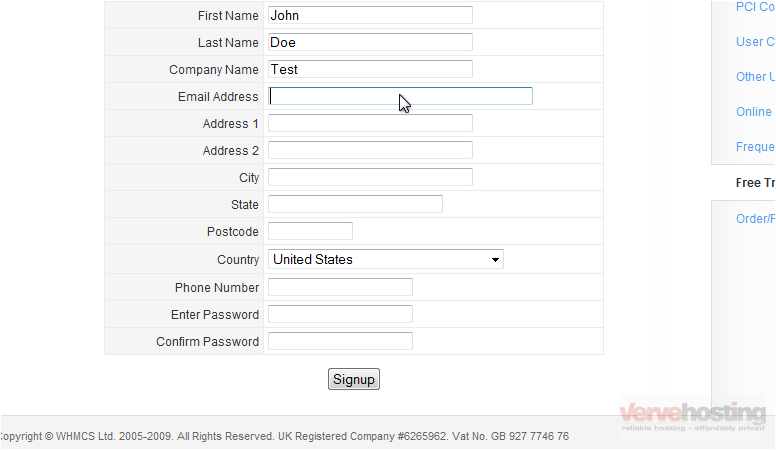Click the State text box

point(355,204)
